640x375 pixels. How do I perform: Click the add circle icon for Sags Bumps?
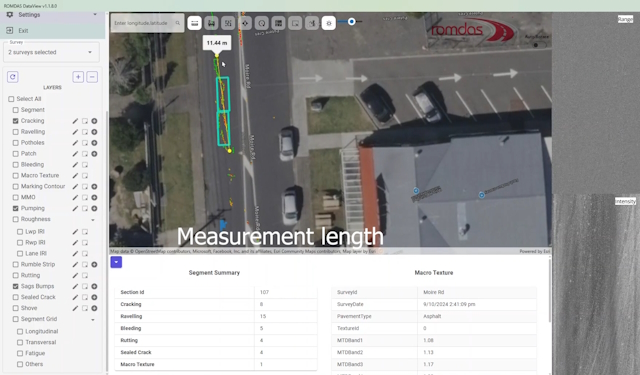(94, 286)
